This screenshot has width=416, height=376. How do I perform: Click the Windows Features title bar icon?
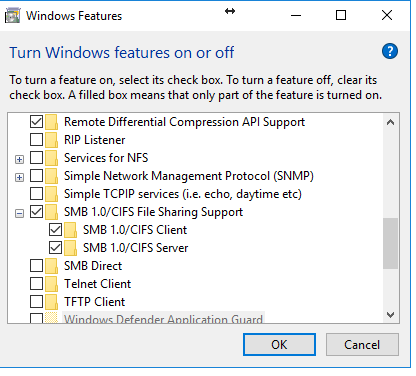point(13,16)
